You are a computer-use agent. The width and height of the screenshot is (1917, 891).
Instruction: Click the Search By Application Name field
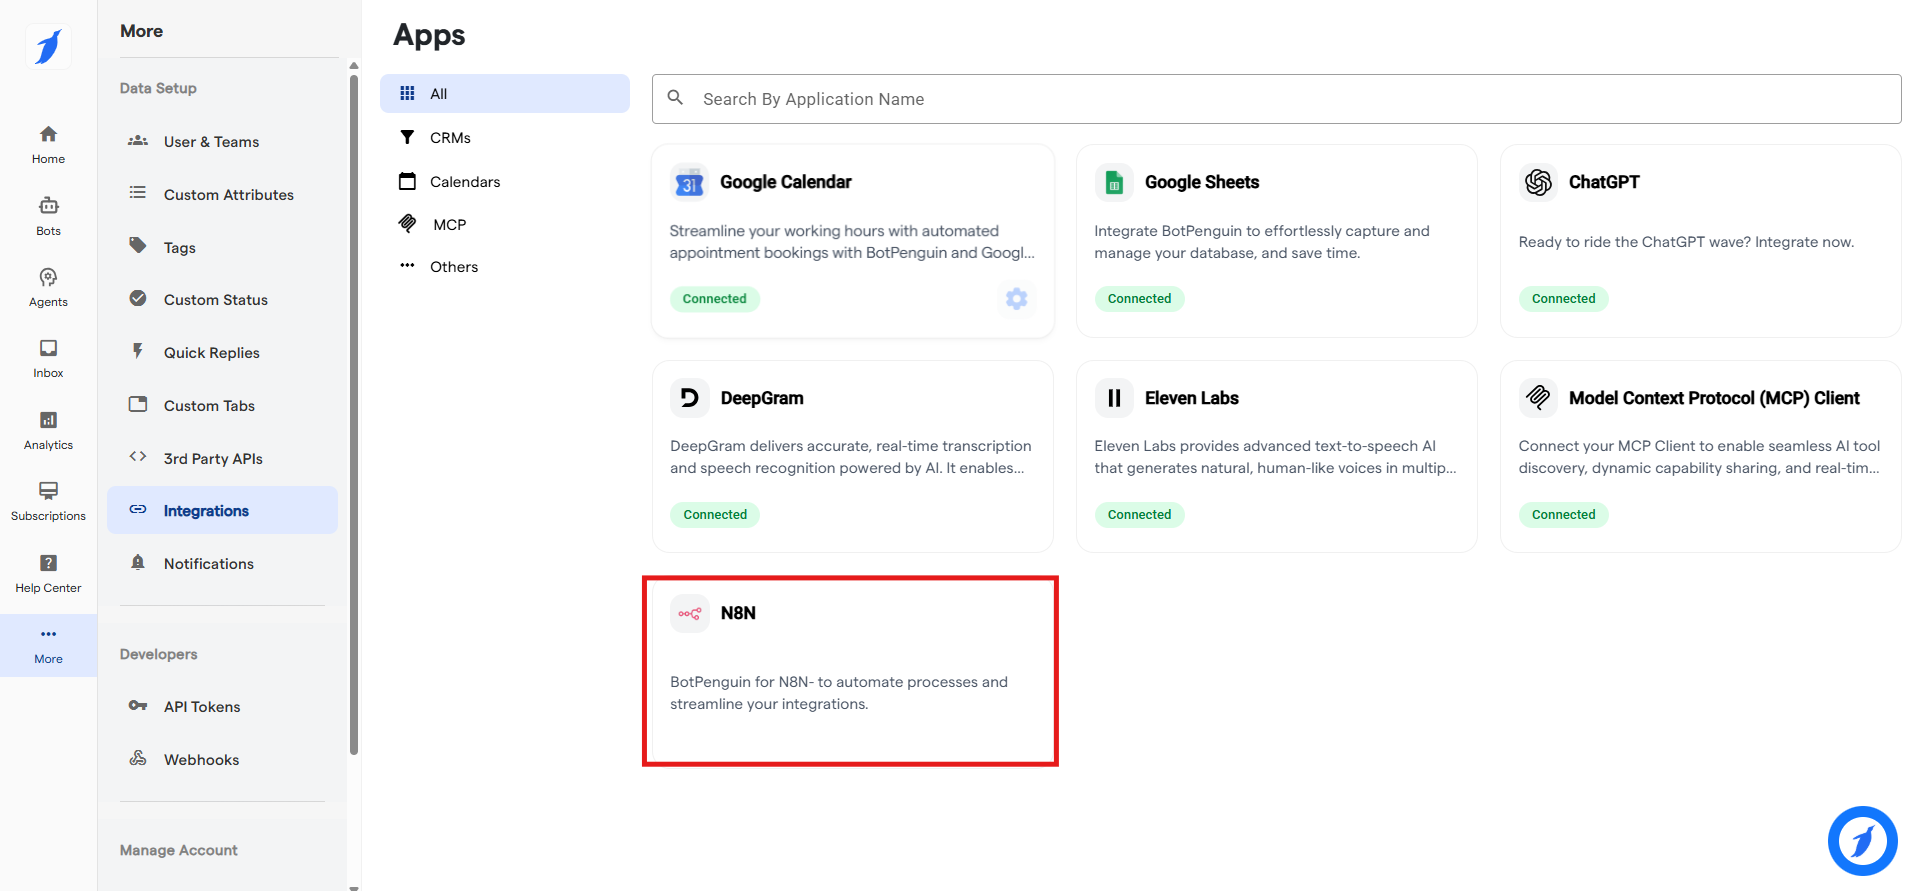pos(1276,99)
